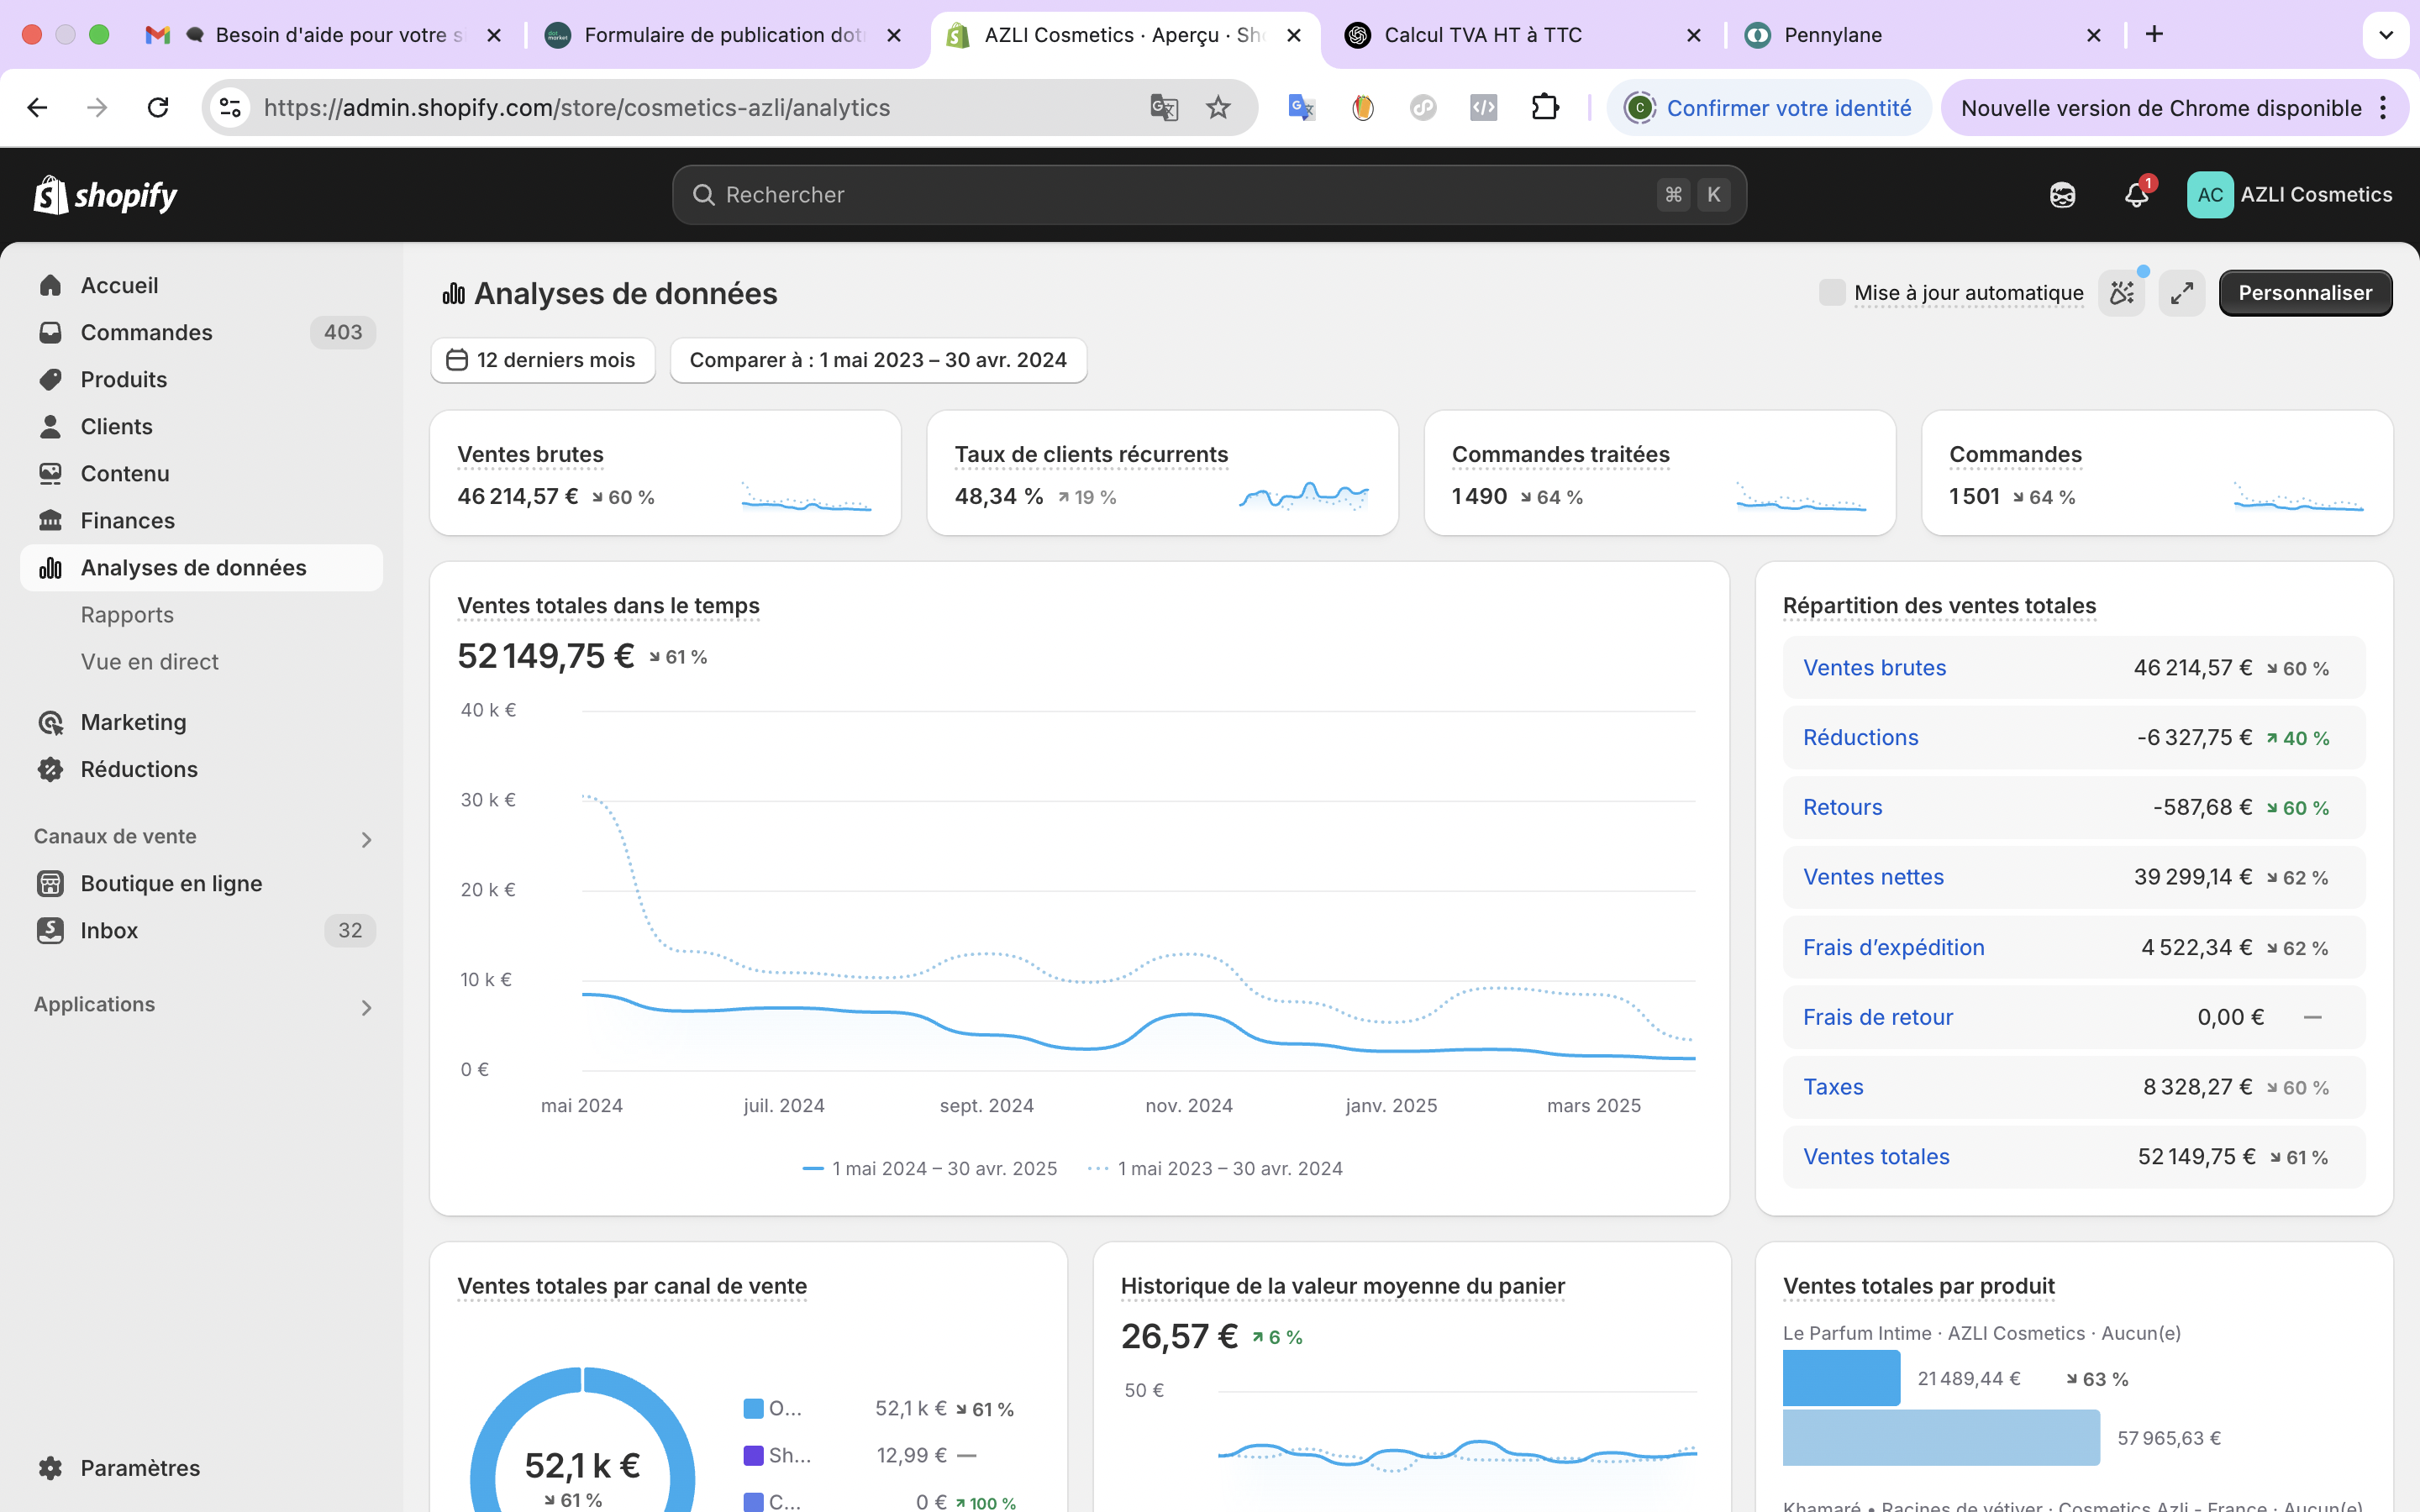Open Ventes totales link in breakdown
The height and width of the screenshot is (1512, 2420).
point(1876,1157)
